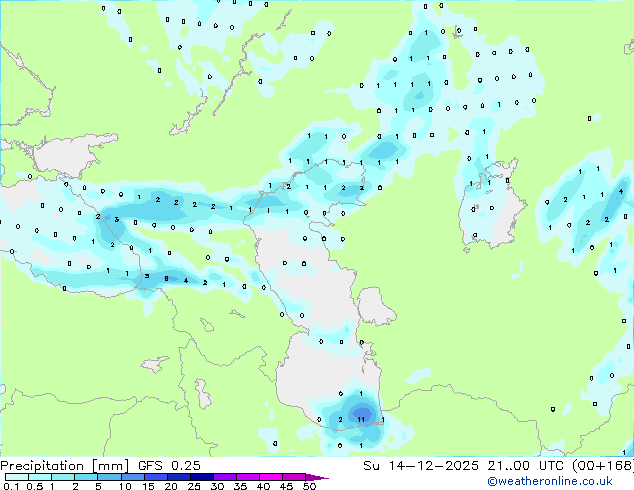Click the 'GFS 0.25' model label

tap(169, 466)
